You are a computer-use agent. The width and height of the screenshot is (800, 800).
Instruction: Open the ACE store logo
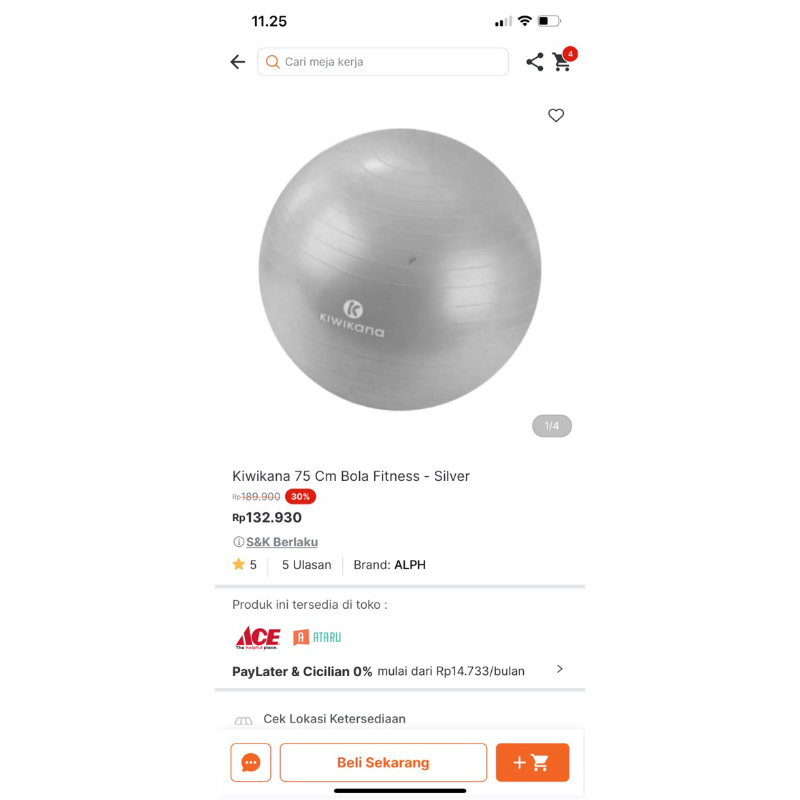[258, 637]
